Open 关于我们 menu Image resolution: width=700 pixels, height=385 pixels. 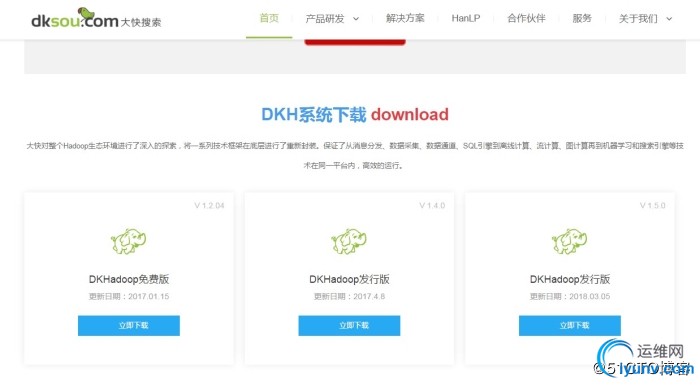tap(638, 19)
